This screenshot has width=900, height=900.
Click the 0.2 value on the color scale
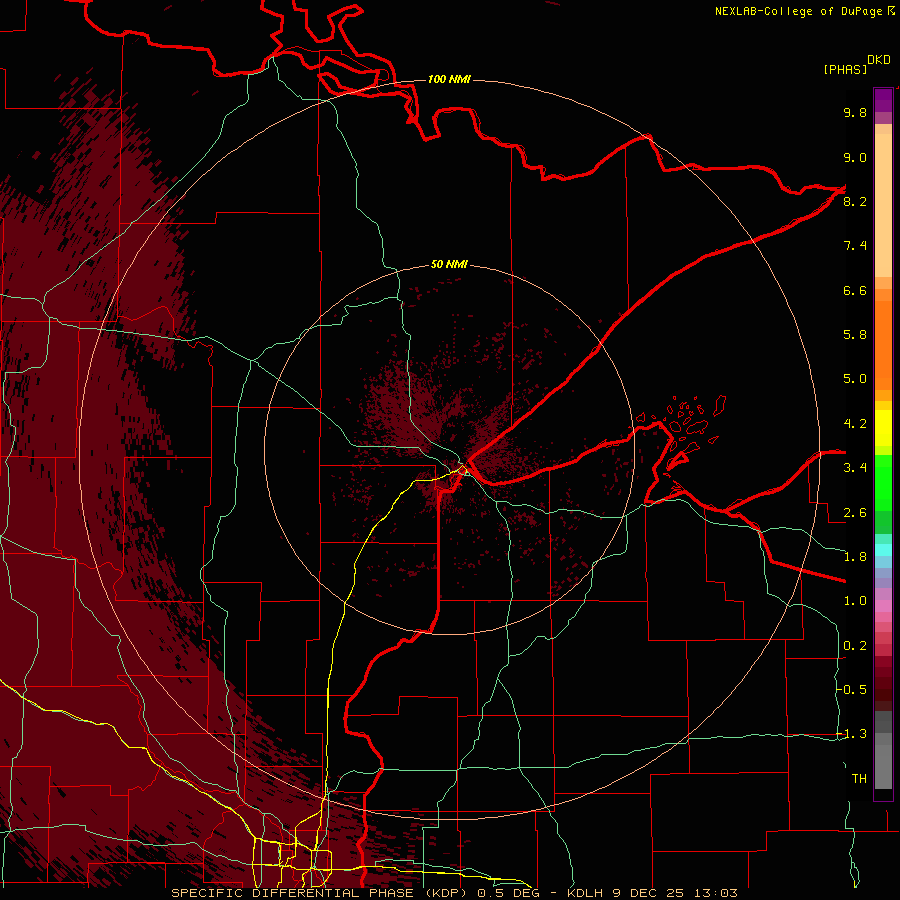pos(855,645)
